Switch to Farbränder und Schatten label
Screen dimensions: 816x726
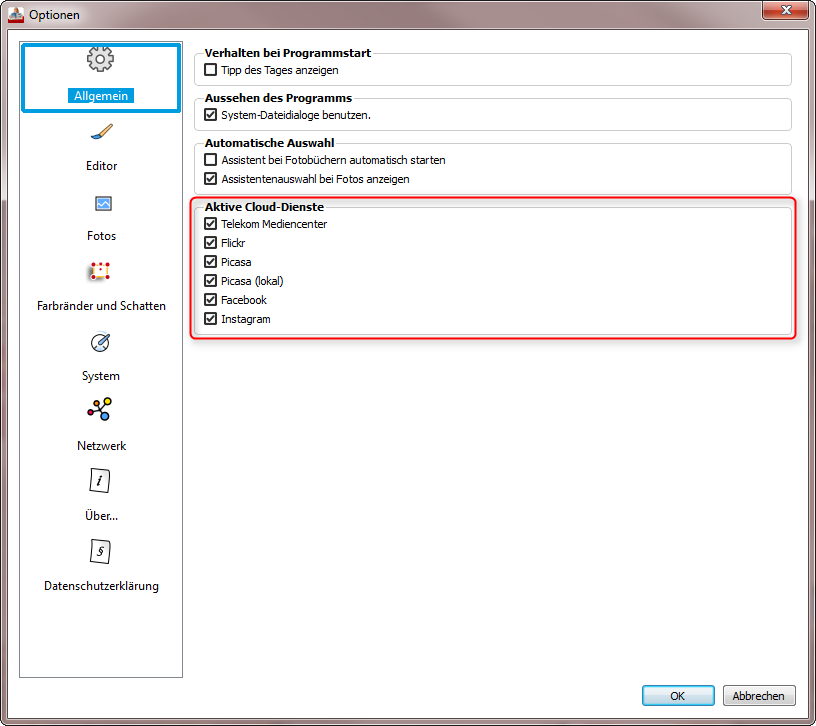coord(101,305)
